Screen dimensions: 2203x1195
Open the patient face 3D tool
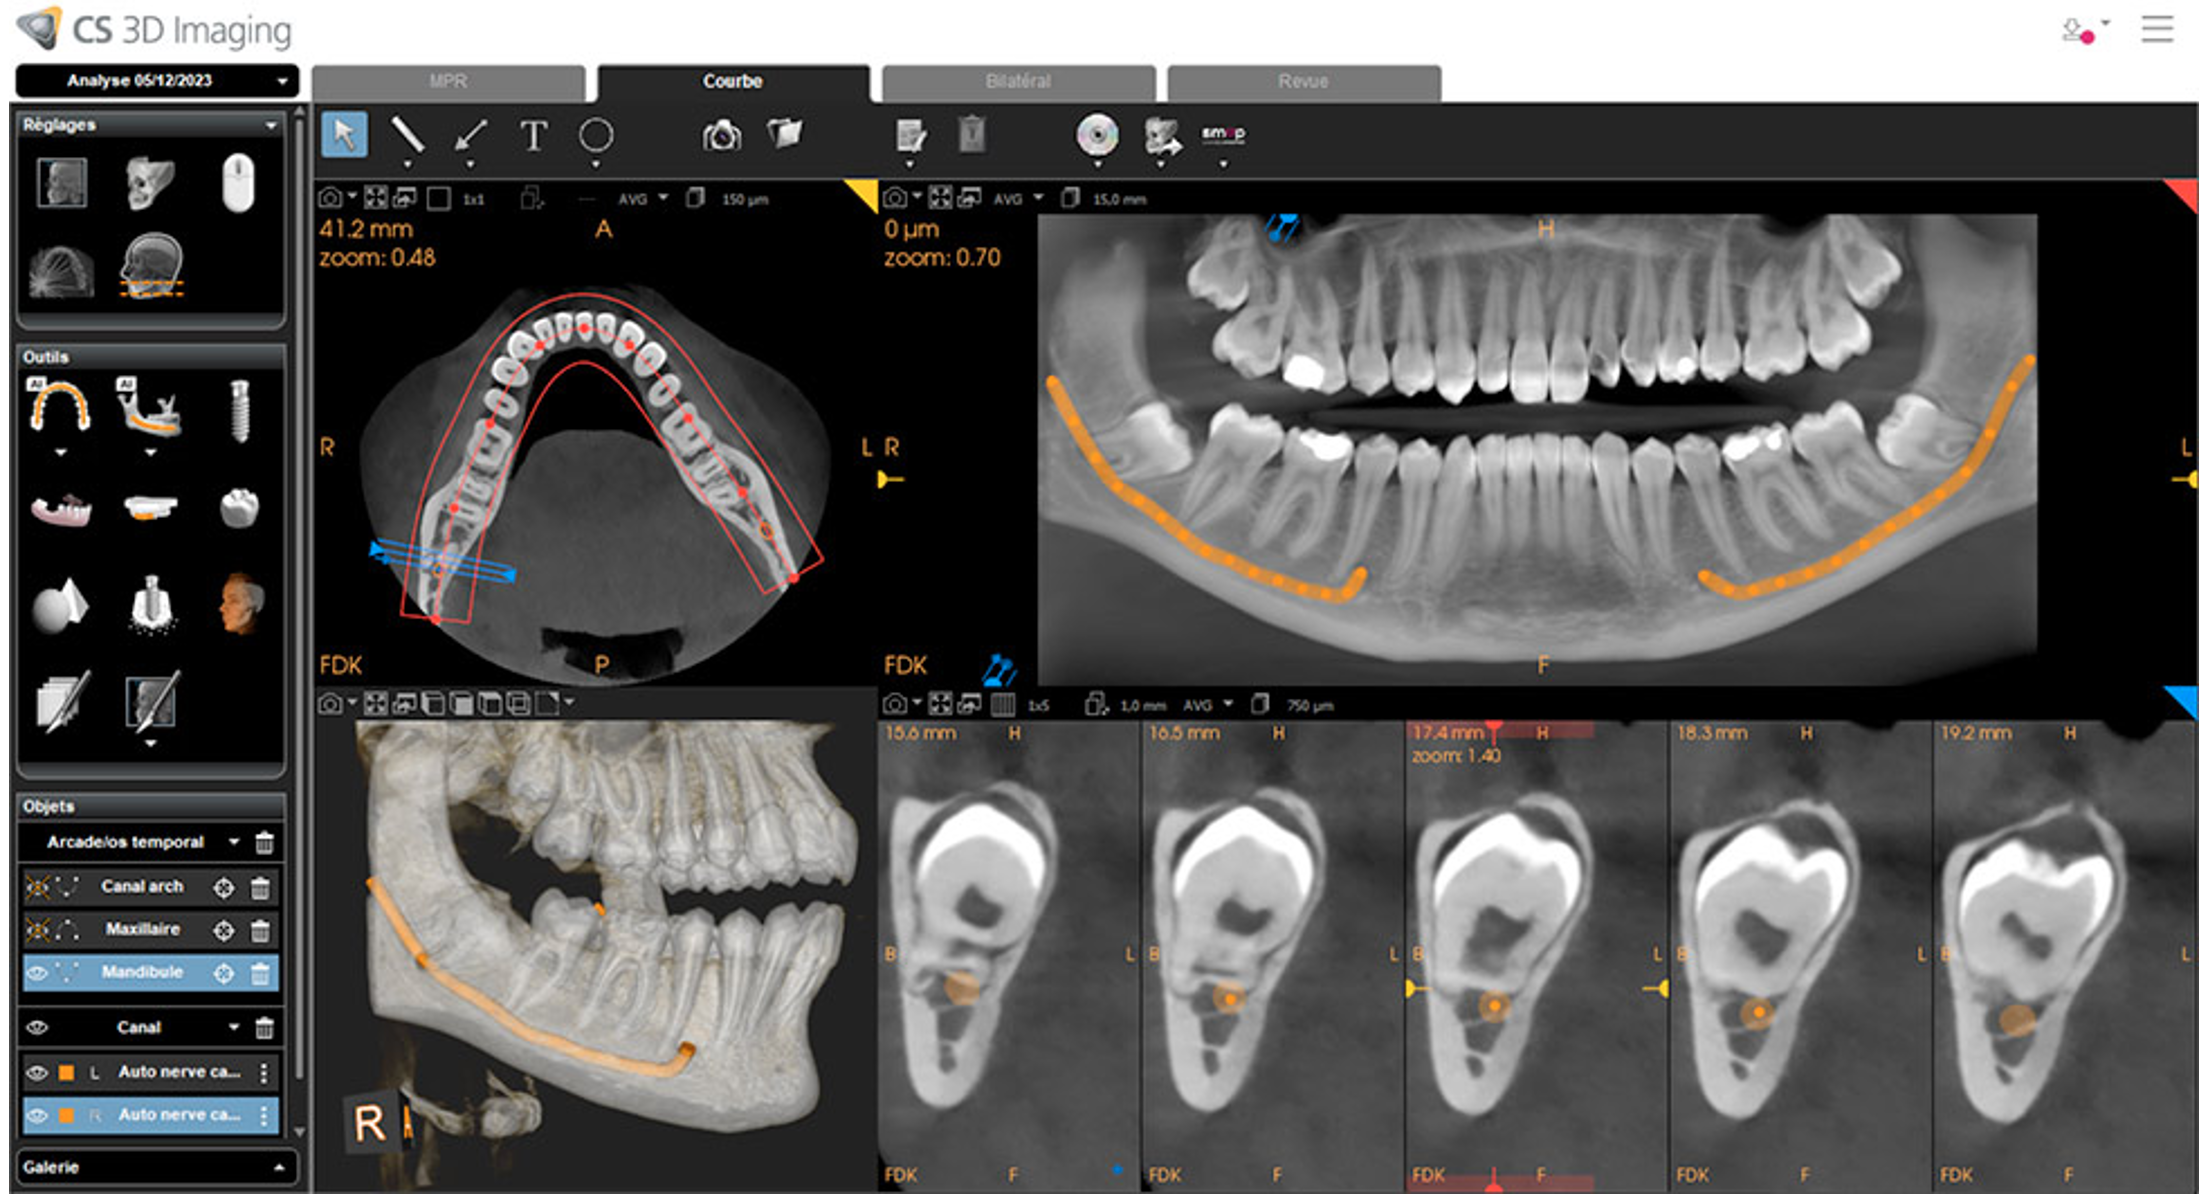click(x=241, y=603)
